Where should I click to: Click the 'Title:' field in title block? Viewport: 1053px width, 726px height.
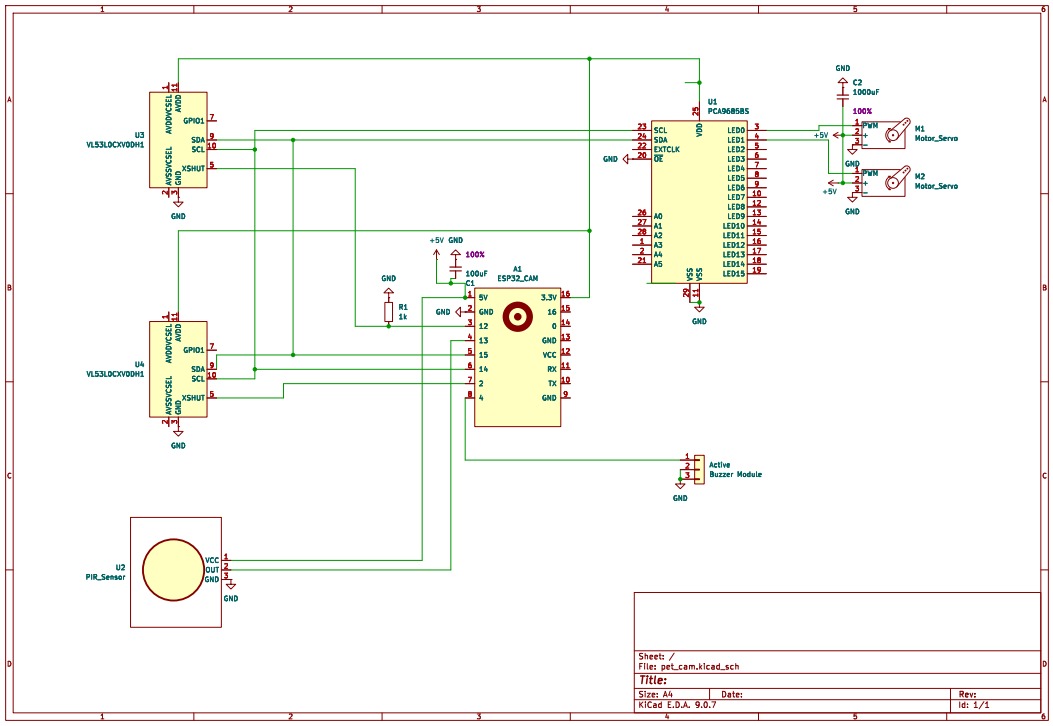(x=653, y=680)
